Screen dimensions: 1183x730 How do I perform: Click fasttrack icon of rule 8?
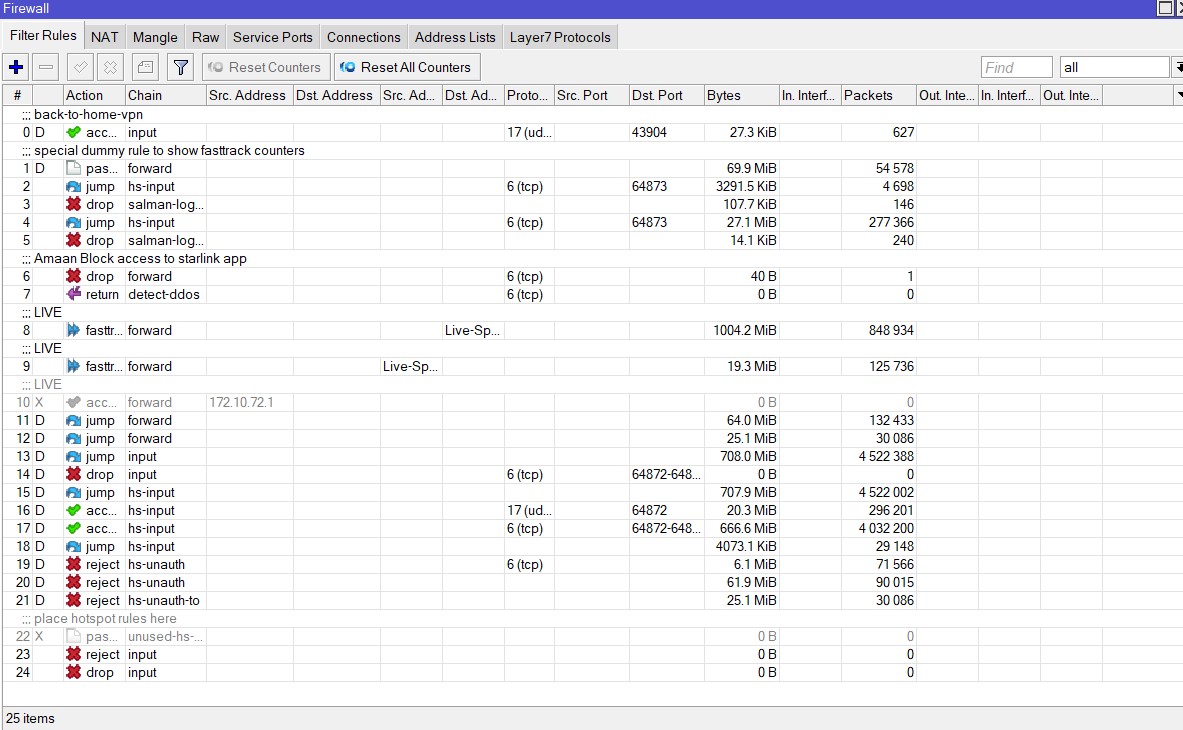[x=73, y=330]
